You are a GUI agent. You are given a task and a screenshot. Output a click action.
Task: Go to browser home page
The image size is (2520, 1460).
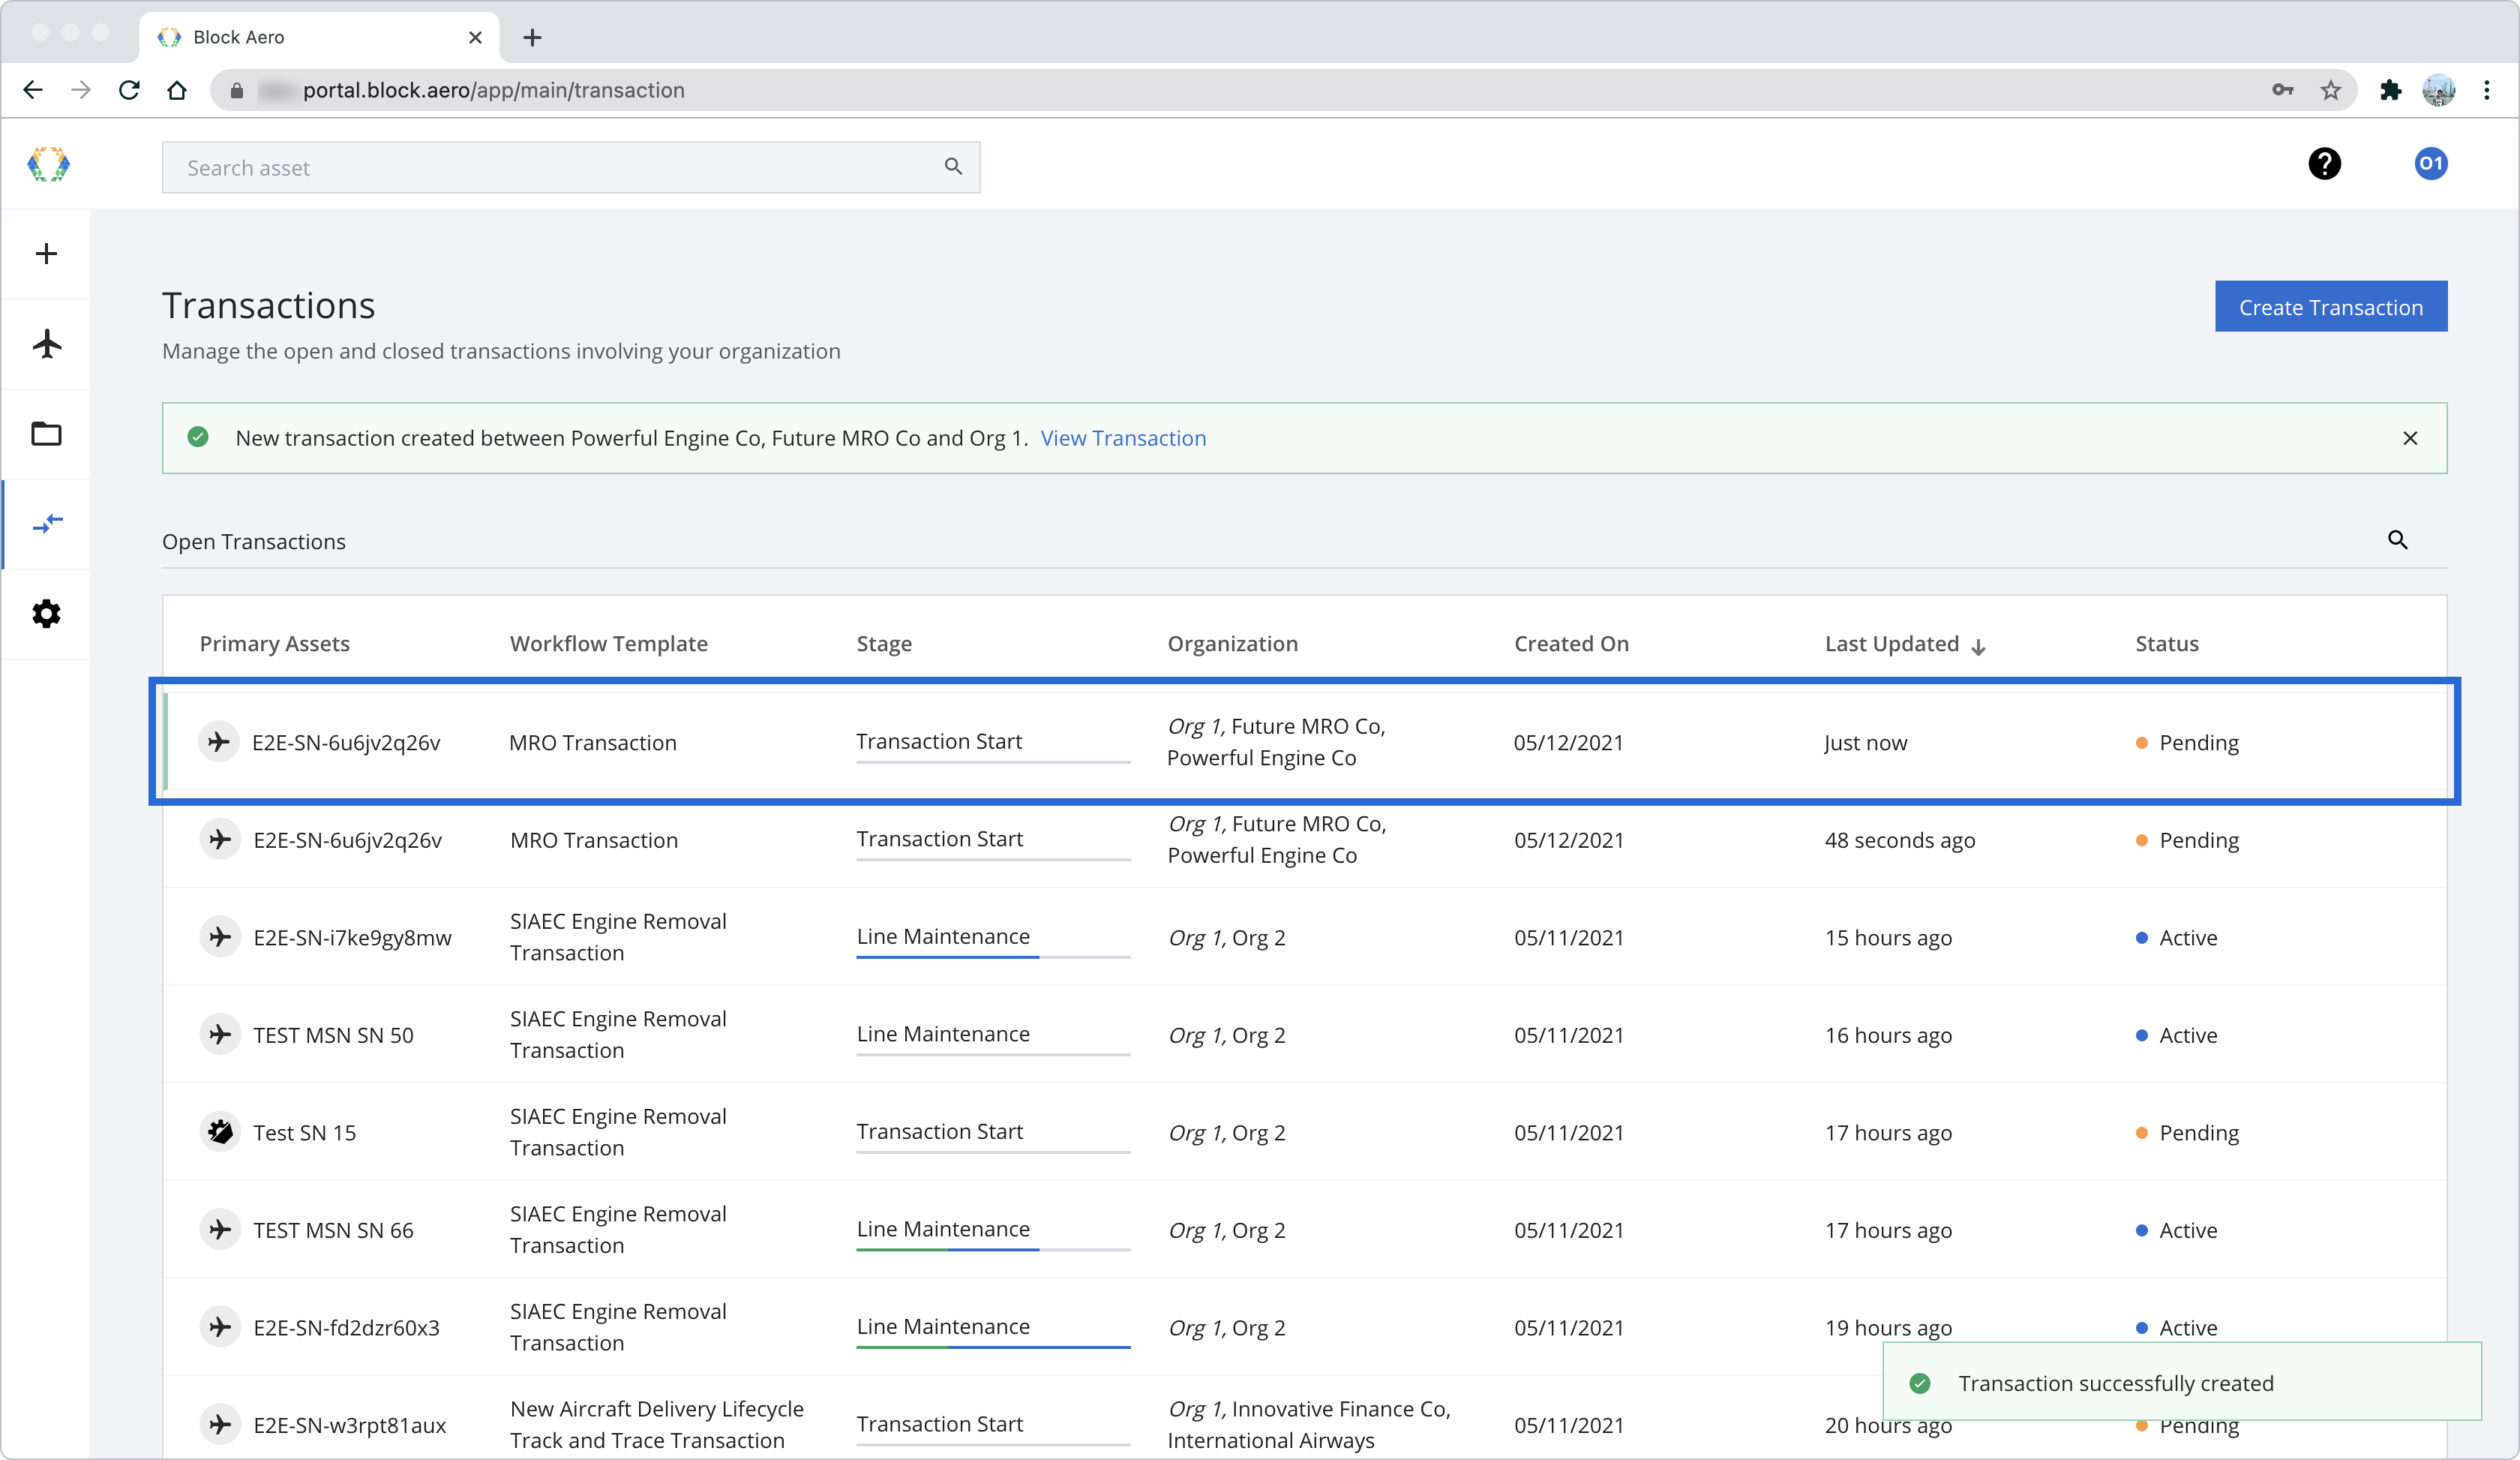click(177, 90)
